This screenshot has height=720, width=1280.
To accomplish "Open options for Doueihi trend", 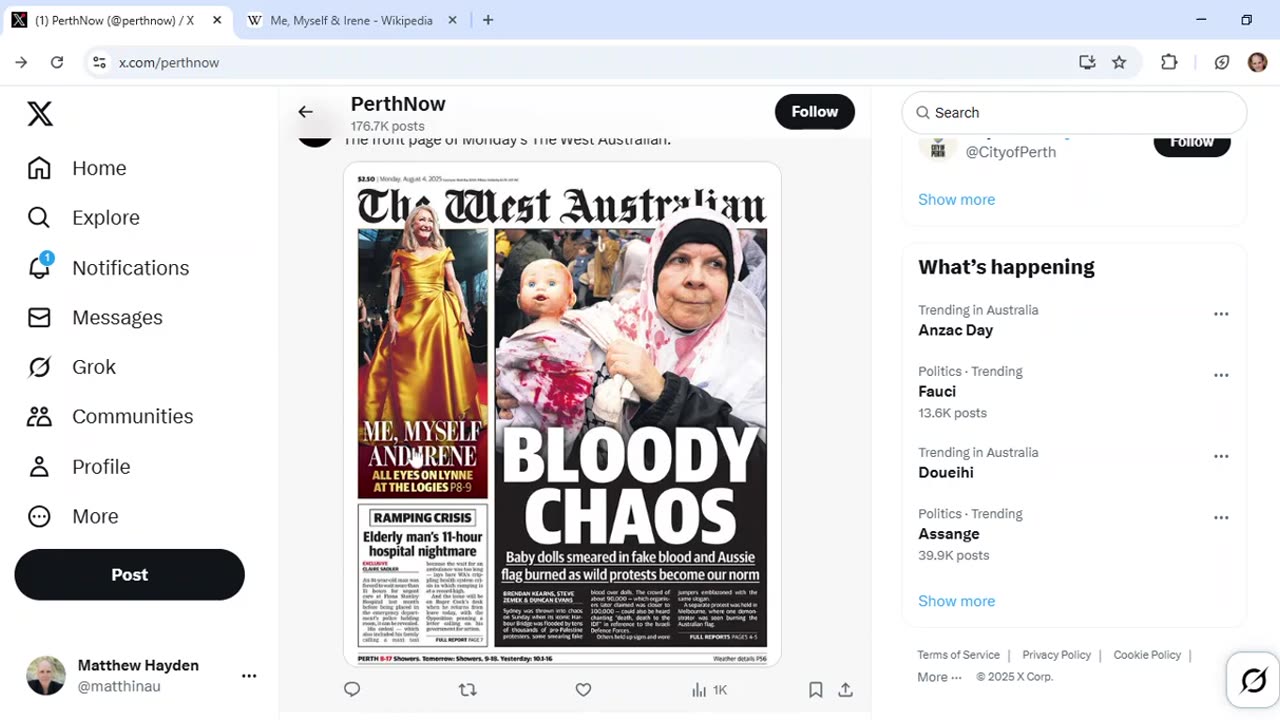I will click(x=1221, y=456).
